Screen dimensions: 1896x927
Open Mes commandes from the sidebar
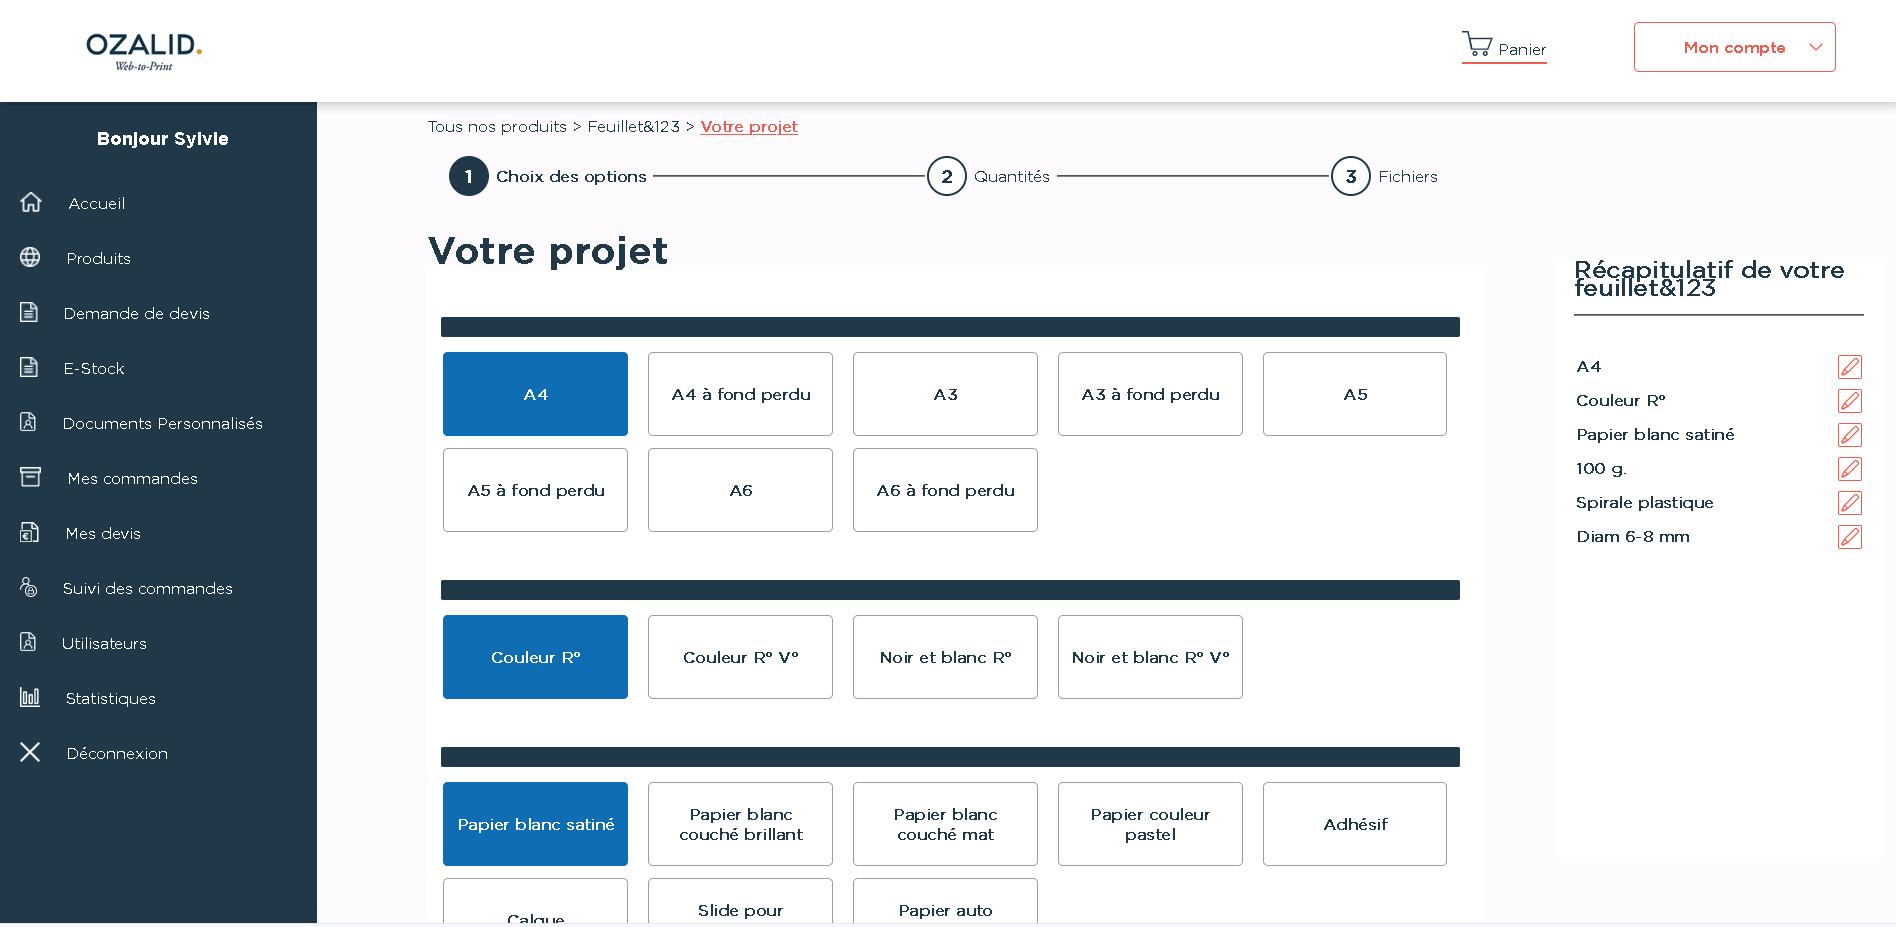point(132,478)
